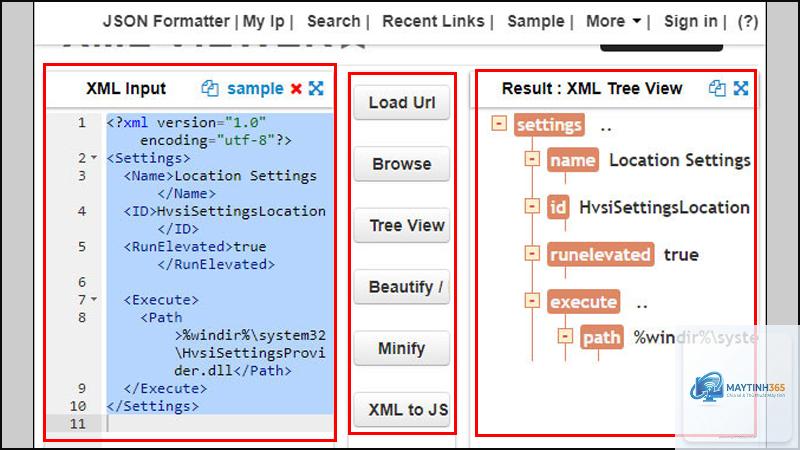Click the Sign in link
The width and height of the screenshot is (800, 450).
[x=690, y=21]
